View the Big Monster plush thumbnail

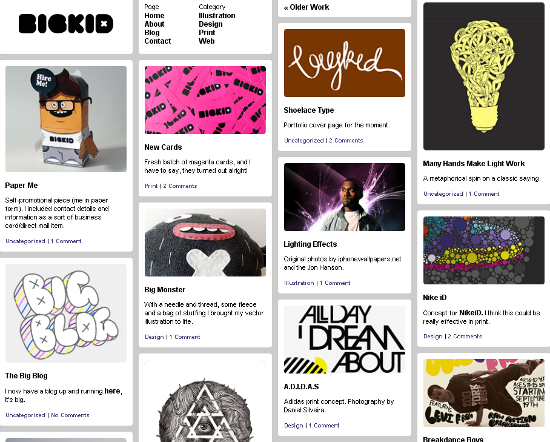tap(205, 242)
